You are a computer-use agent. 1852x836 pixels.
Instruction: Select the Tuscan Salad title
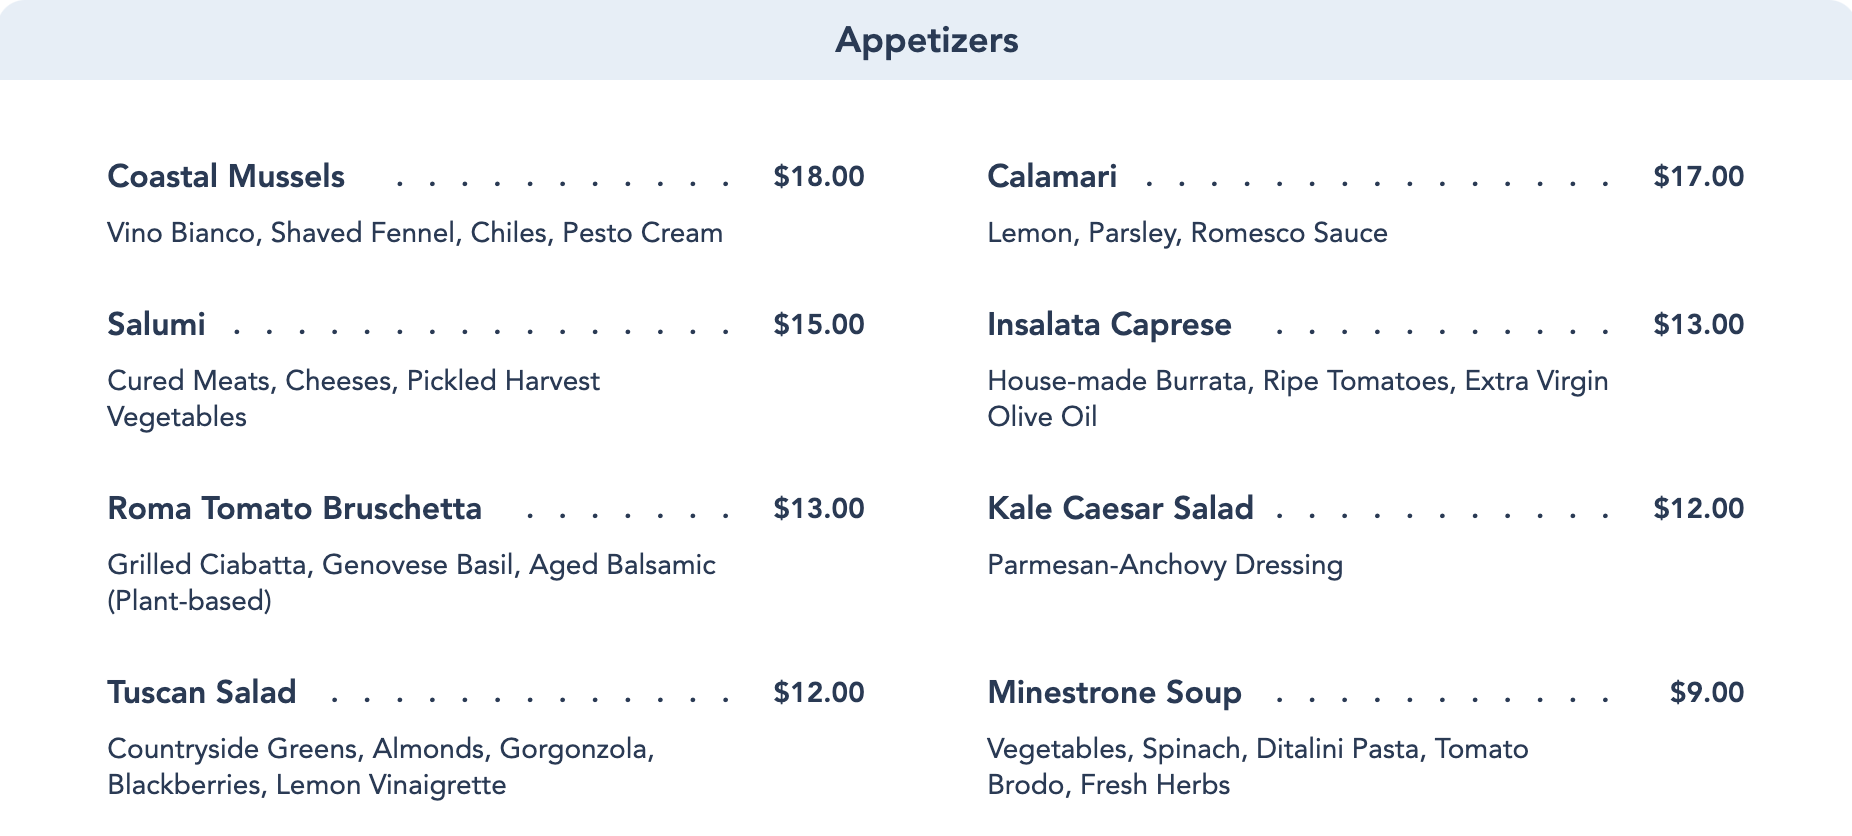click(x=201, y=692)
